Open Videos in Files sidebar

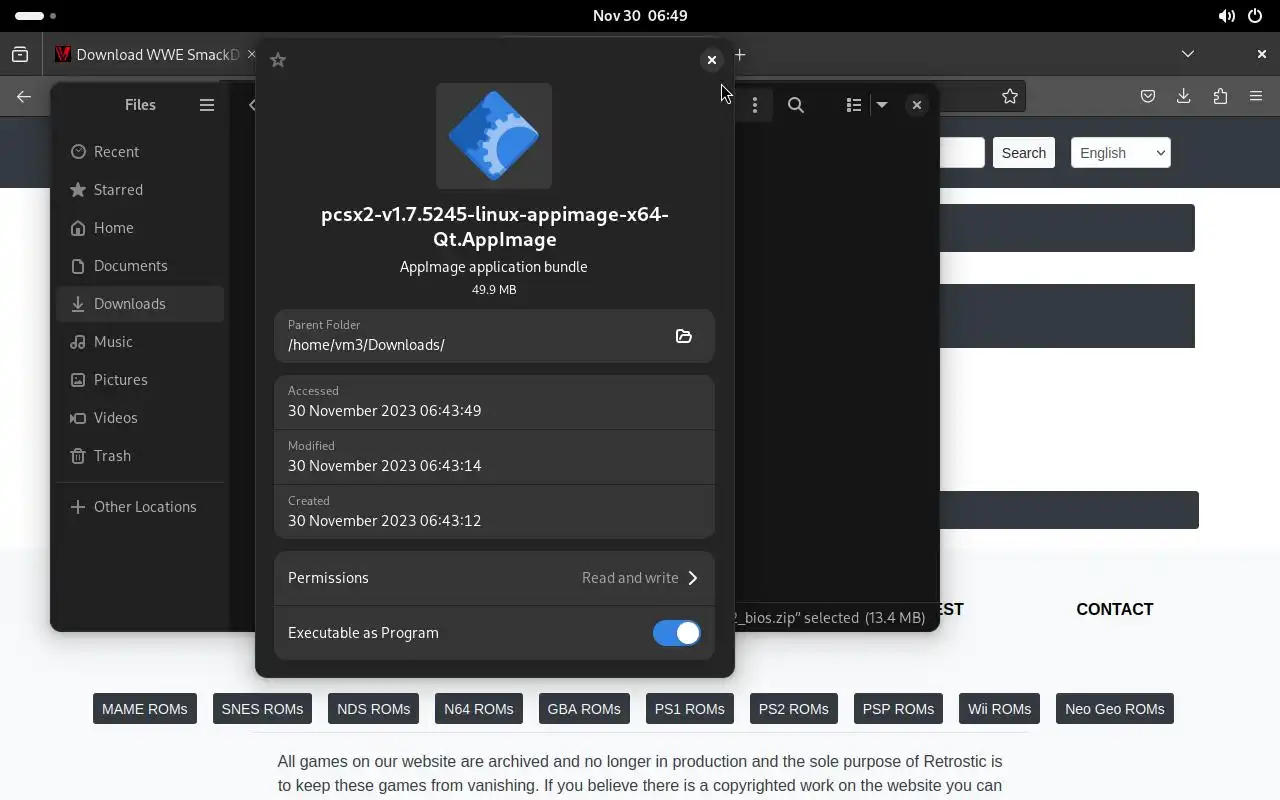(140, 418)
